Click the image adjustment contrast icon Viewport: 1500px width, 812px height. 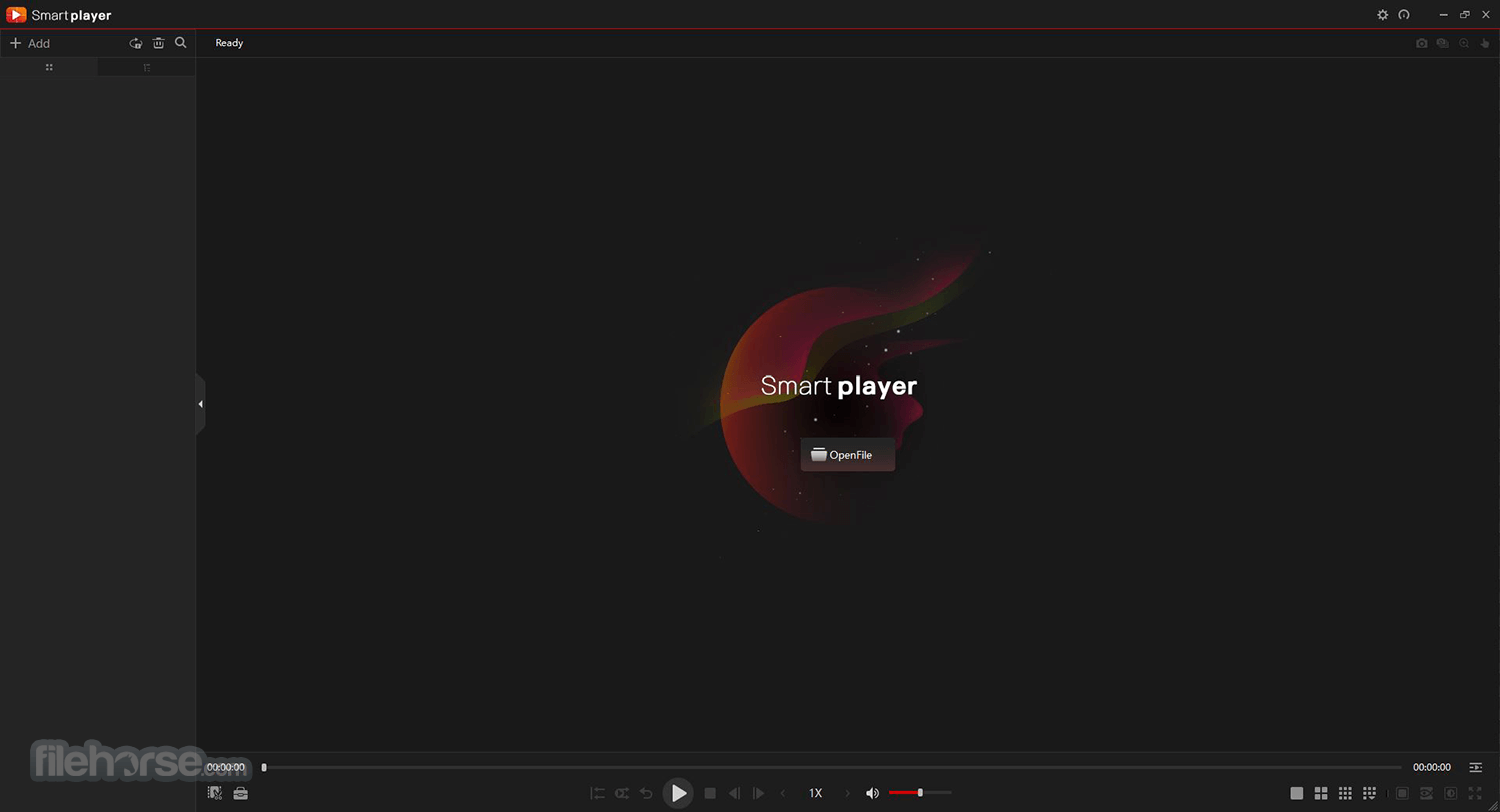coord(1450,793)
